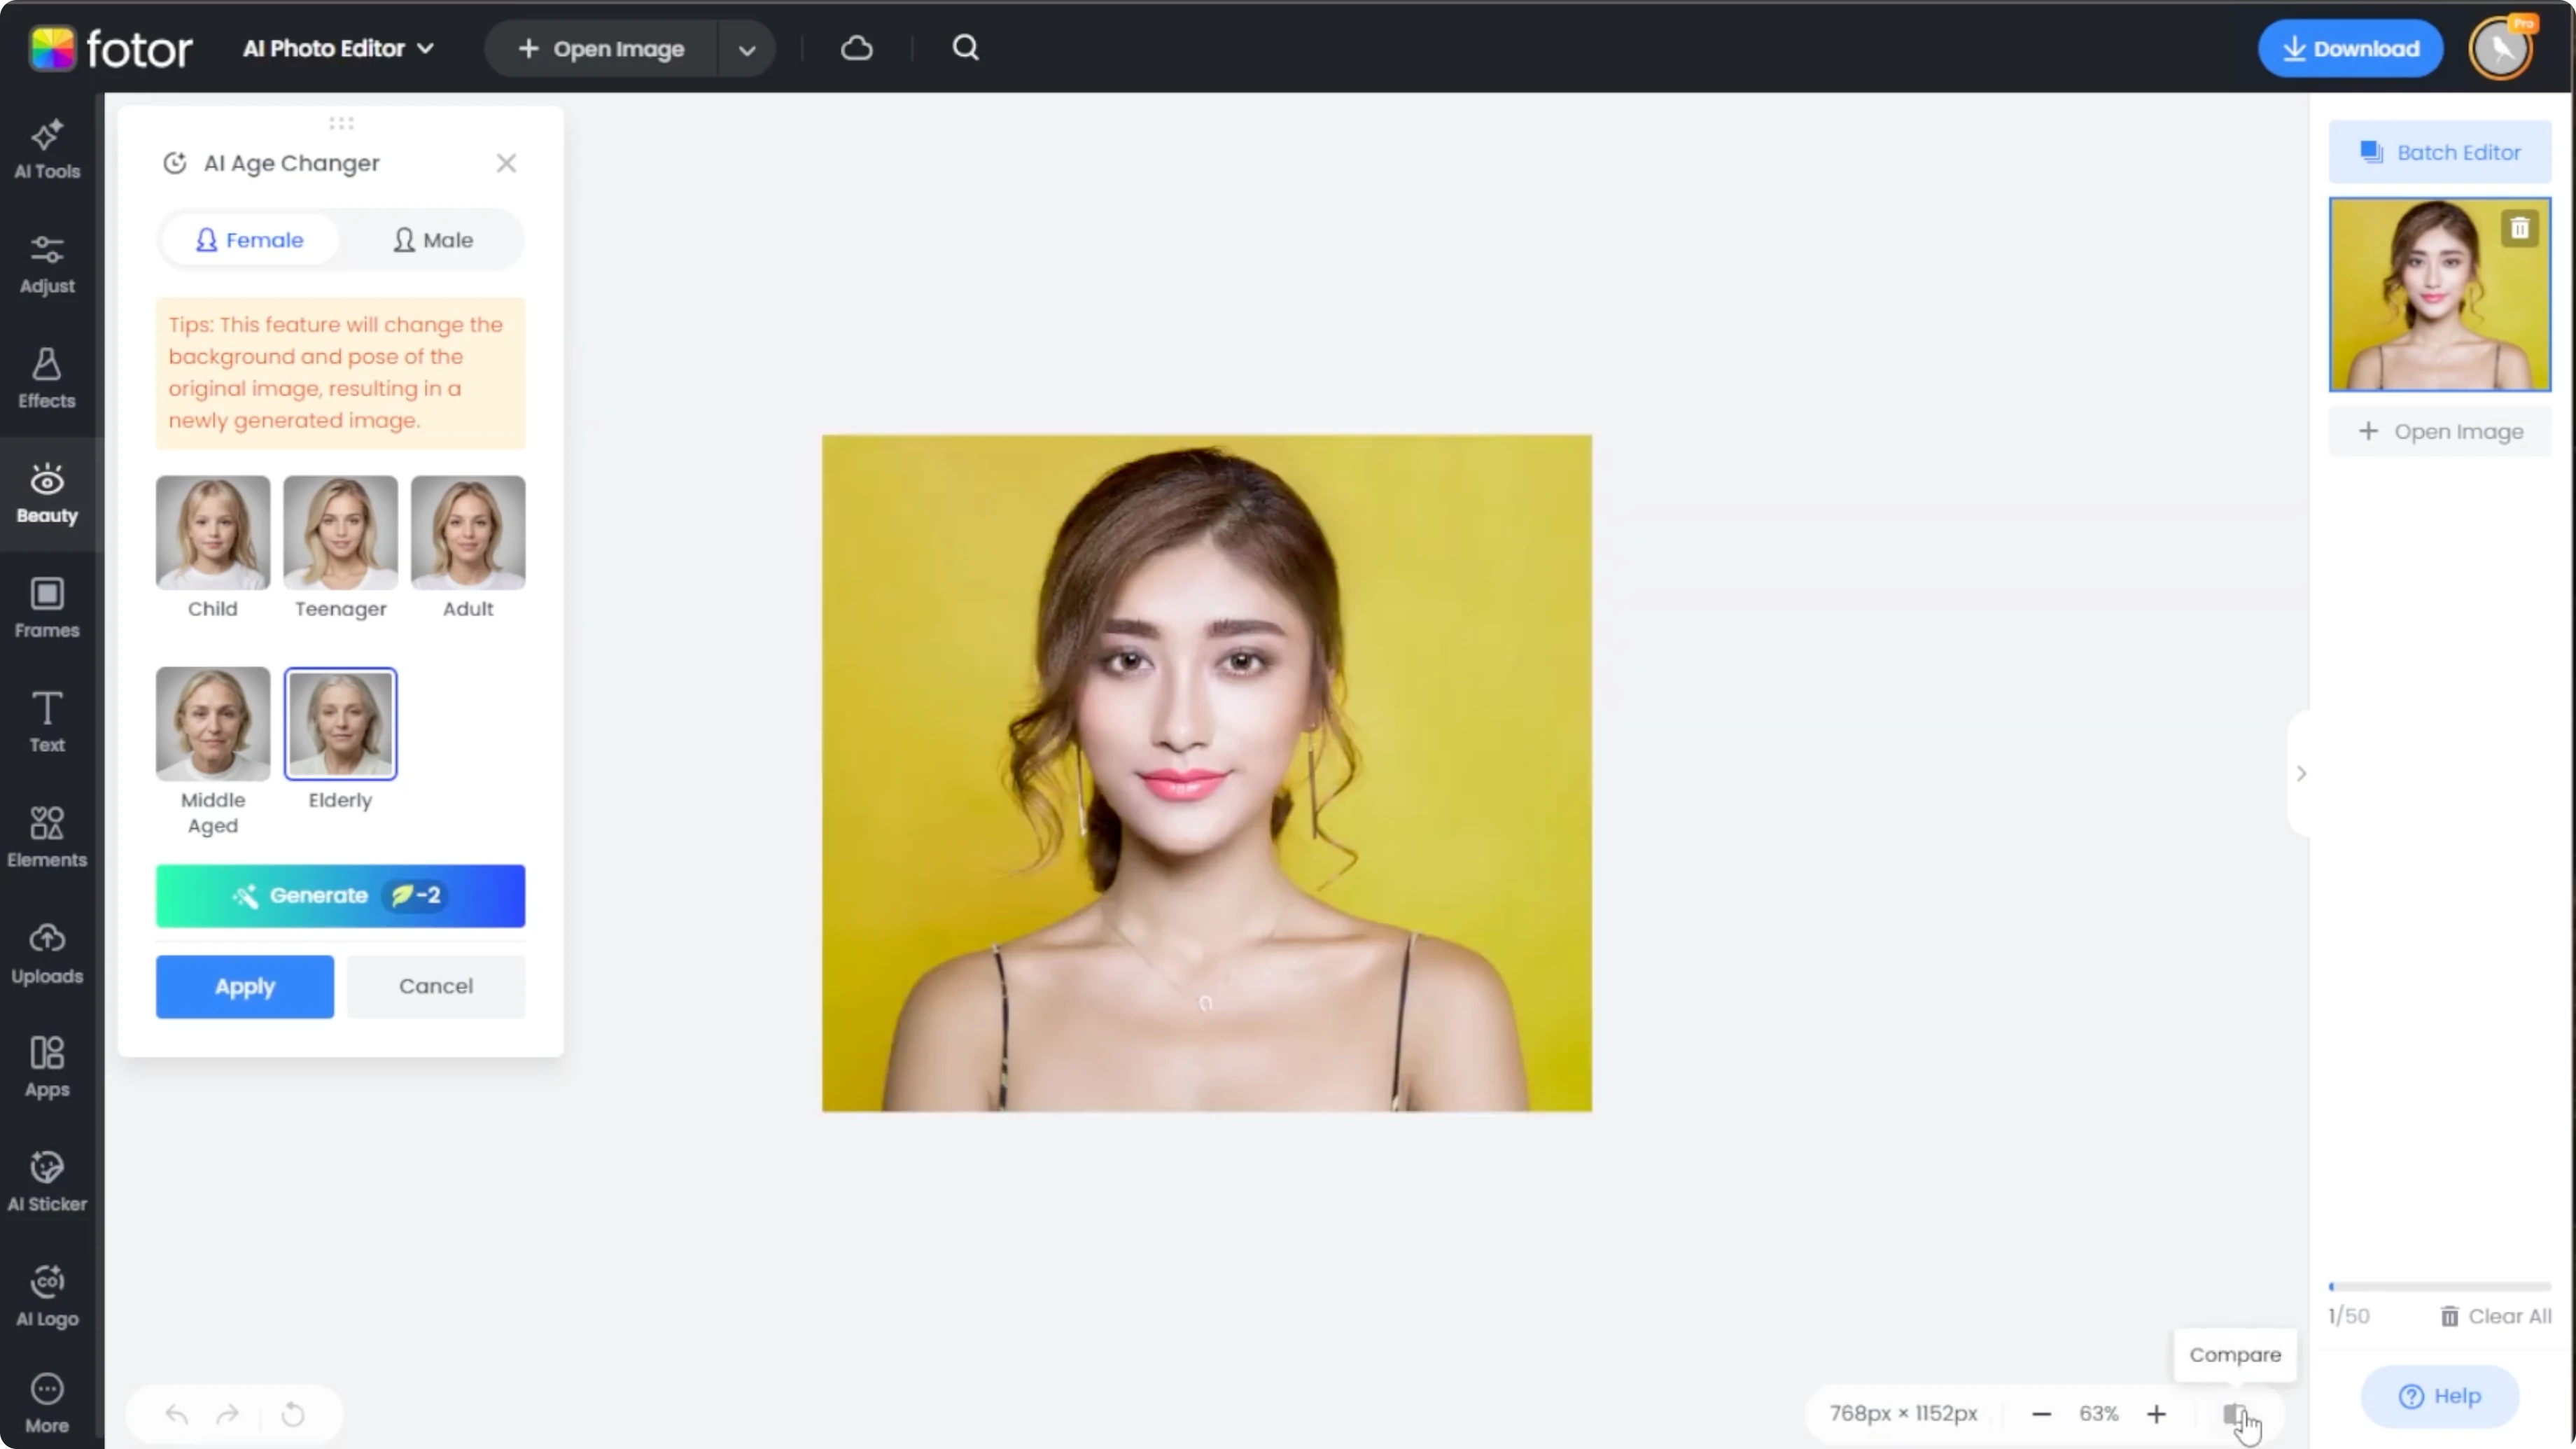2576x1449 pixels.
Task: Click the cloud storage icon
Action: click(857, 48)
